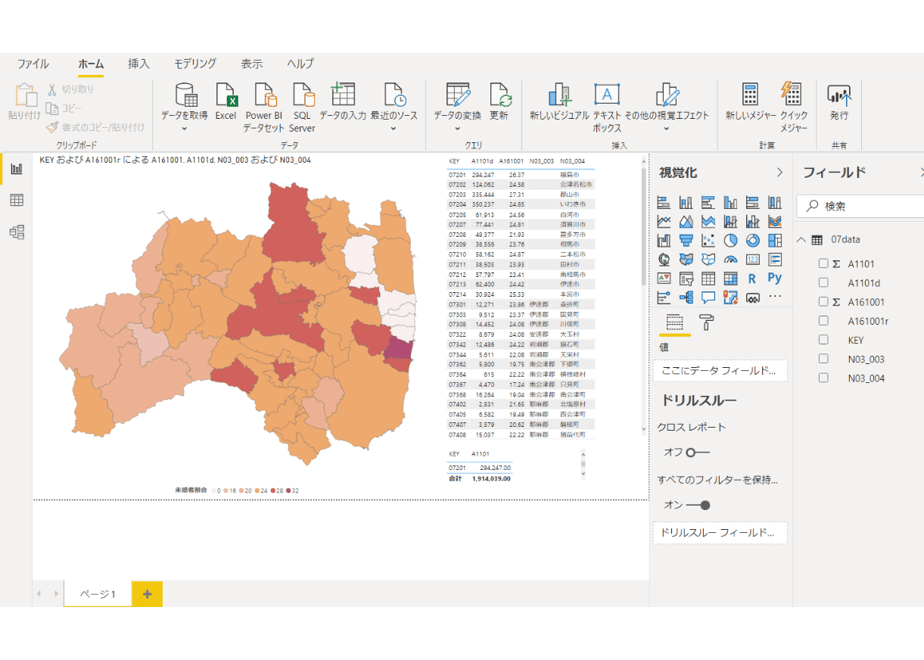
Task: Open the Format paint roller tab
Action: [x=706, y=322]
